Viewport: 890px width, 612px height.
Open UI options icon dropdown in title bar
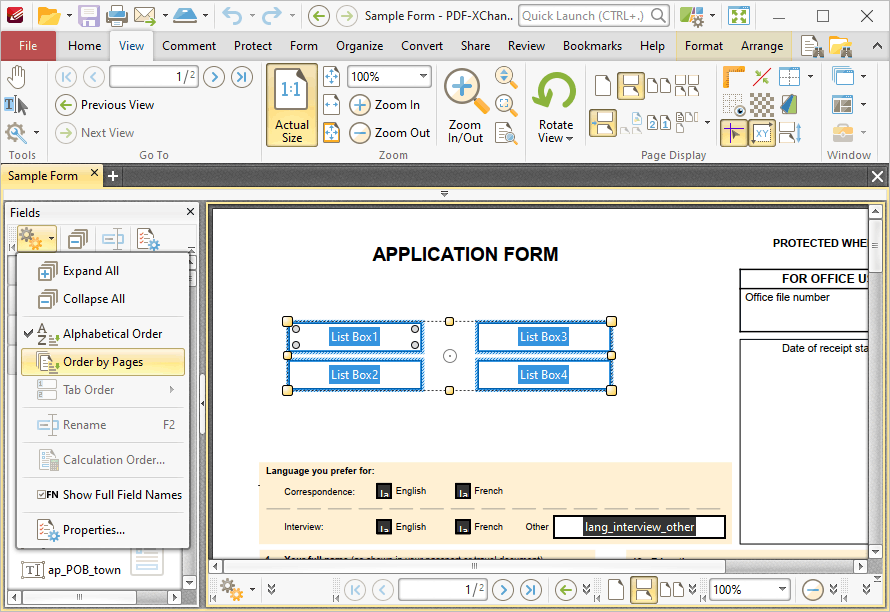pyautogui.click(x=712, y=16)
